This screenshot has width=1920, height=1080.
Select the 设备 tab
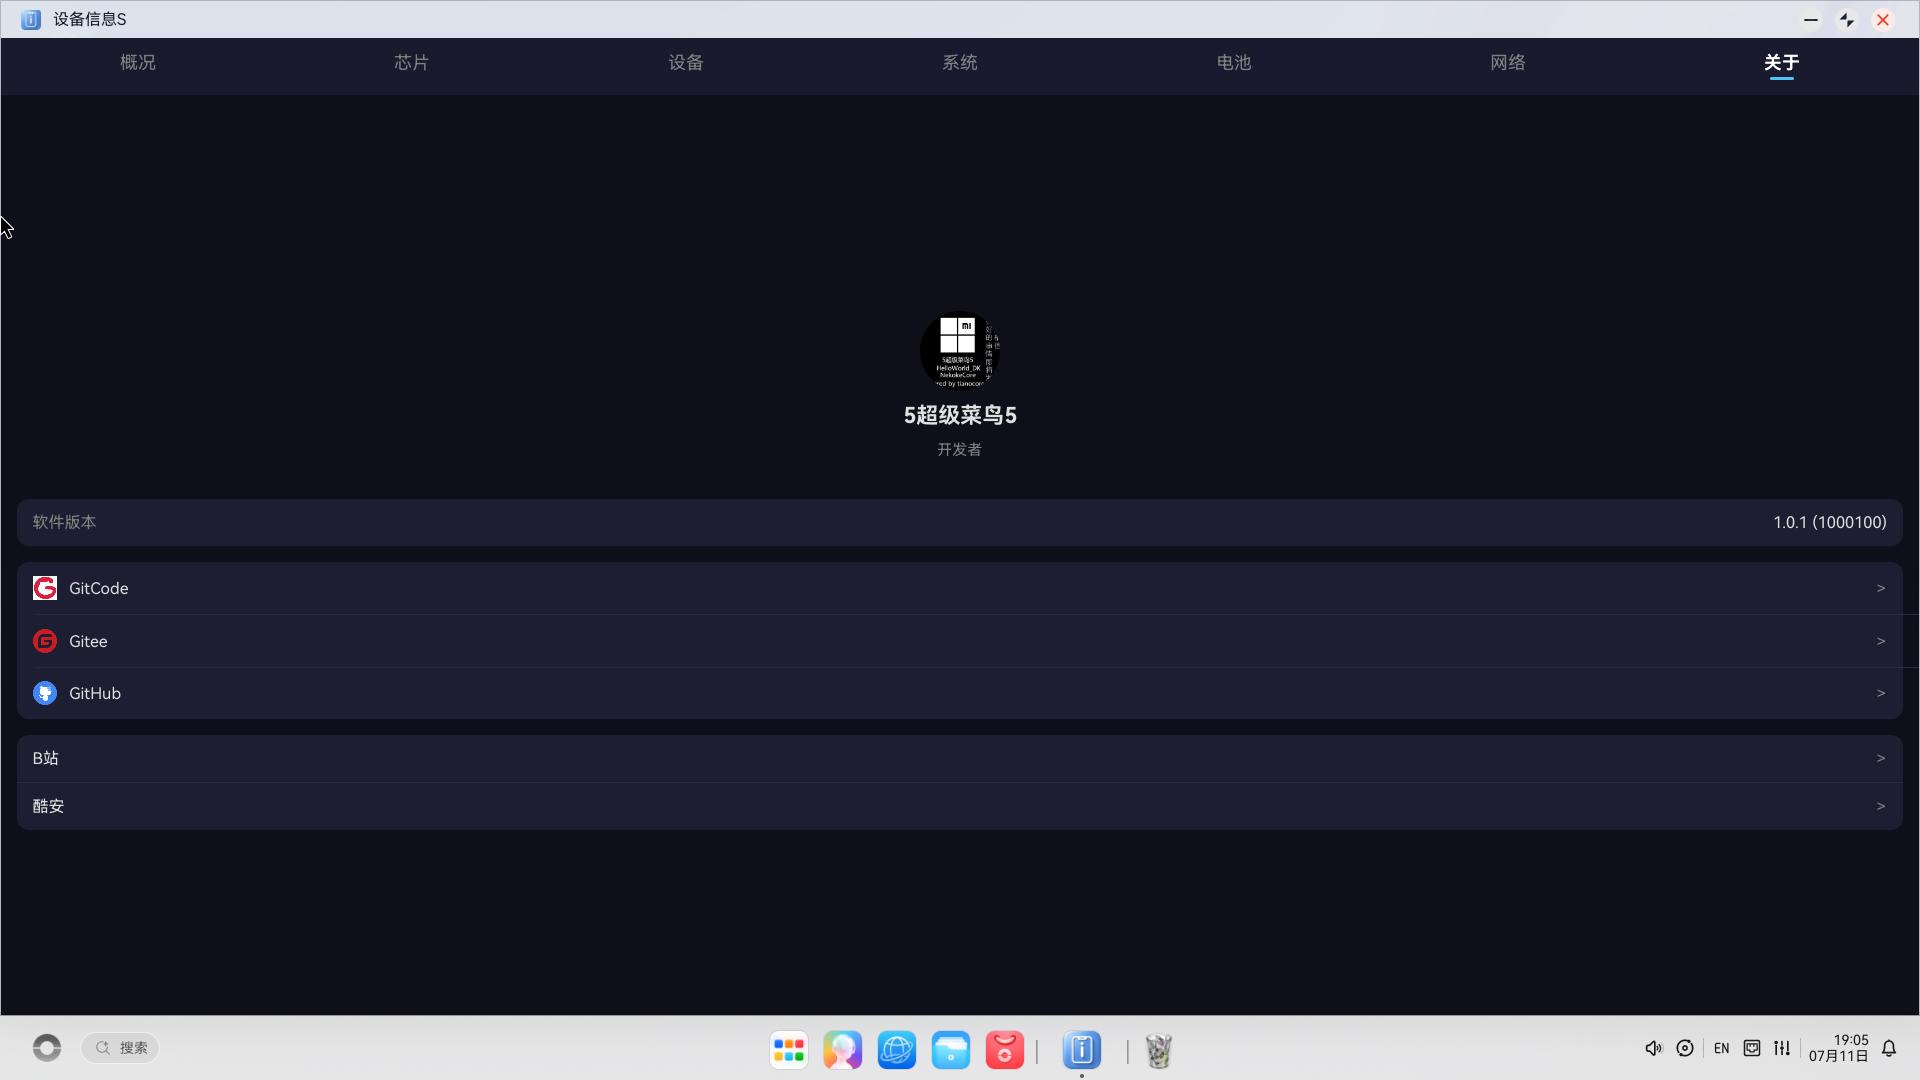point(686,62)
